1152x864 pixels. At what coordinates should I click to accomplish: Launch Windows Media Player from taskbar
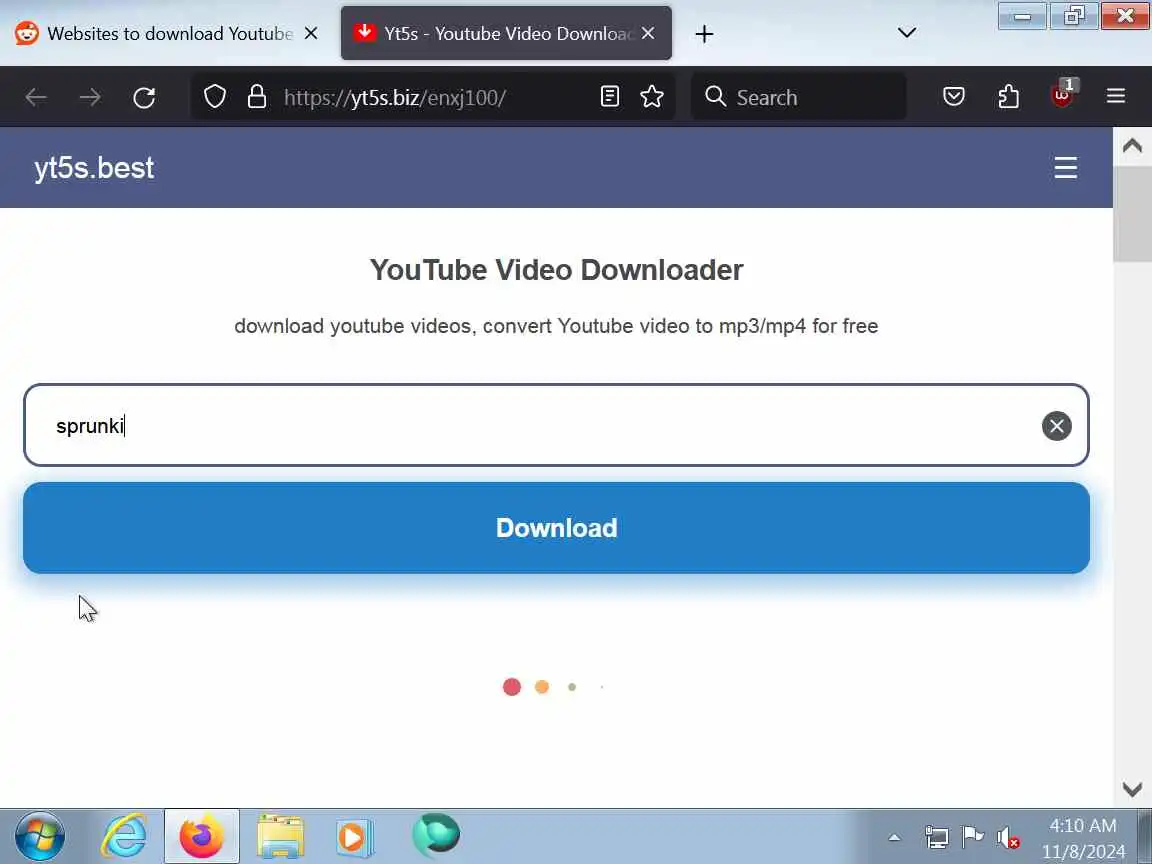[355, 836]
